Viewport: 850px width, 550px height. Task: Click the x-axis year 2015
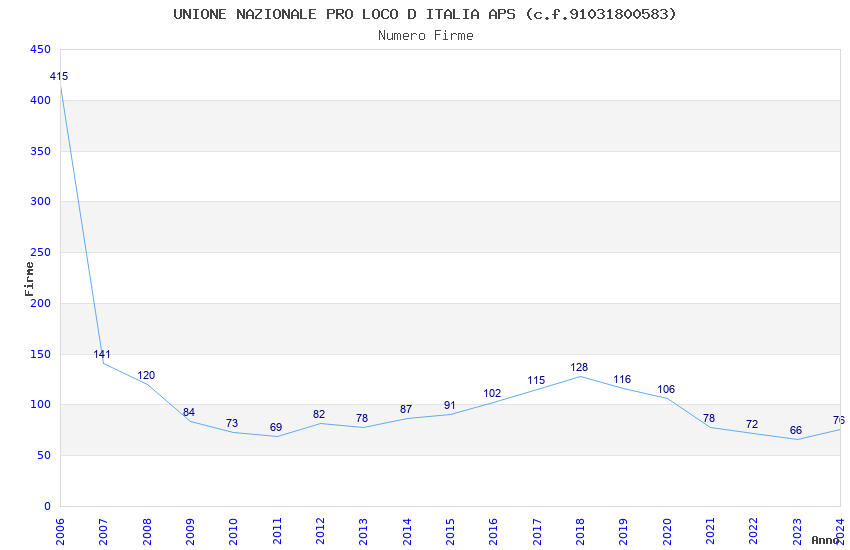point(450,532)
